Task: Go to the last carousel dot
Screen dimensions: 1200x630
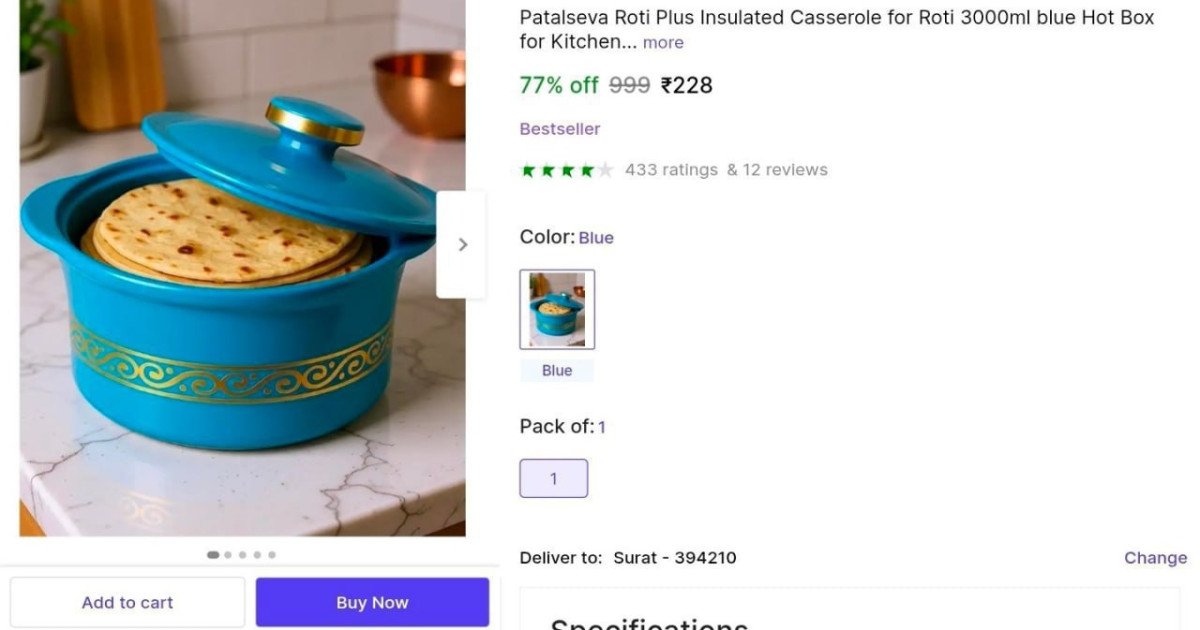Action: point(272,554)
